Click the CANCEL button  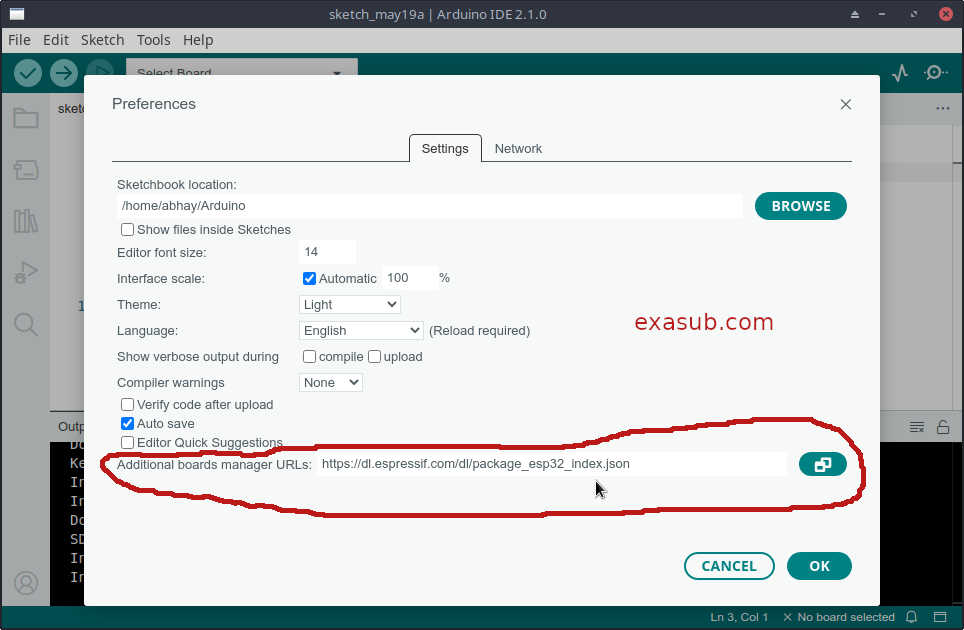click(729, 565)
